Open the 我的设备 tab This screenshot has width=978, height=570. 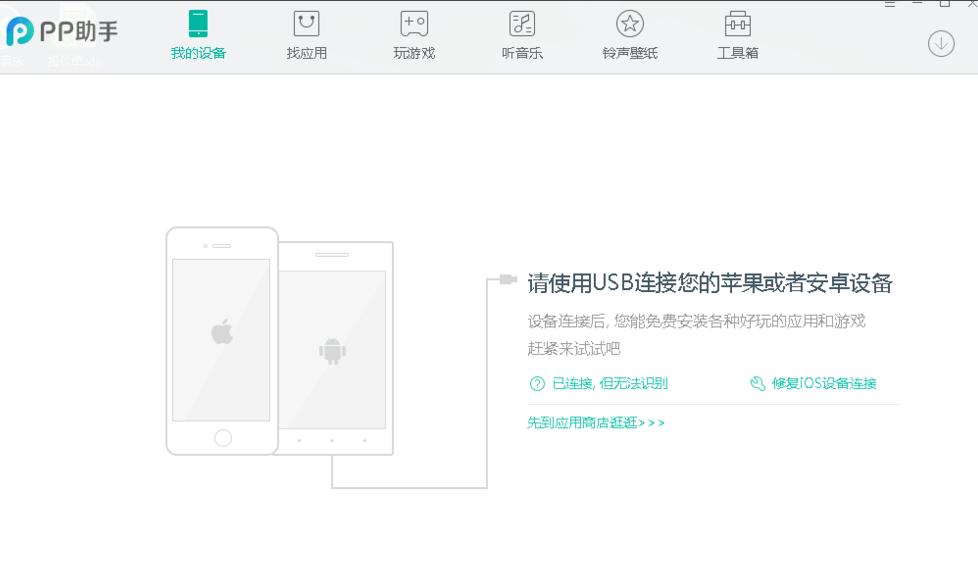tap(198, 36)
